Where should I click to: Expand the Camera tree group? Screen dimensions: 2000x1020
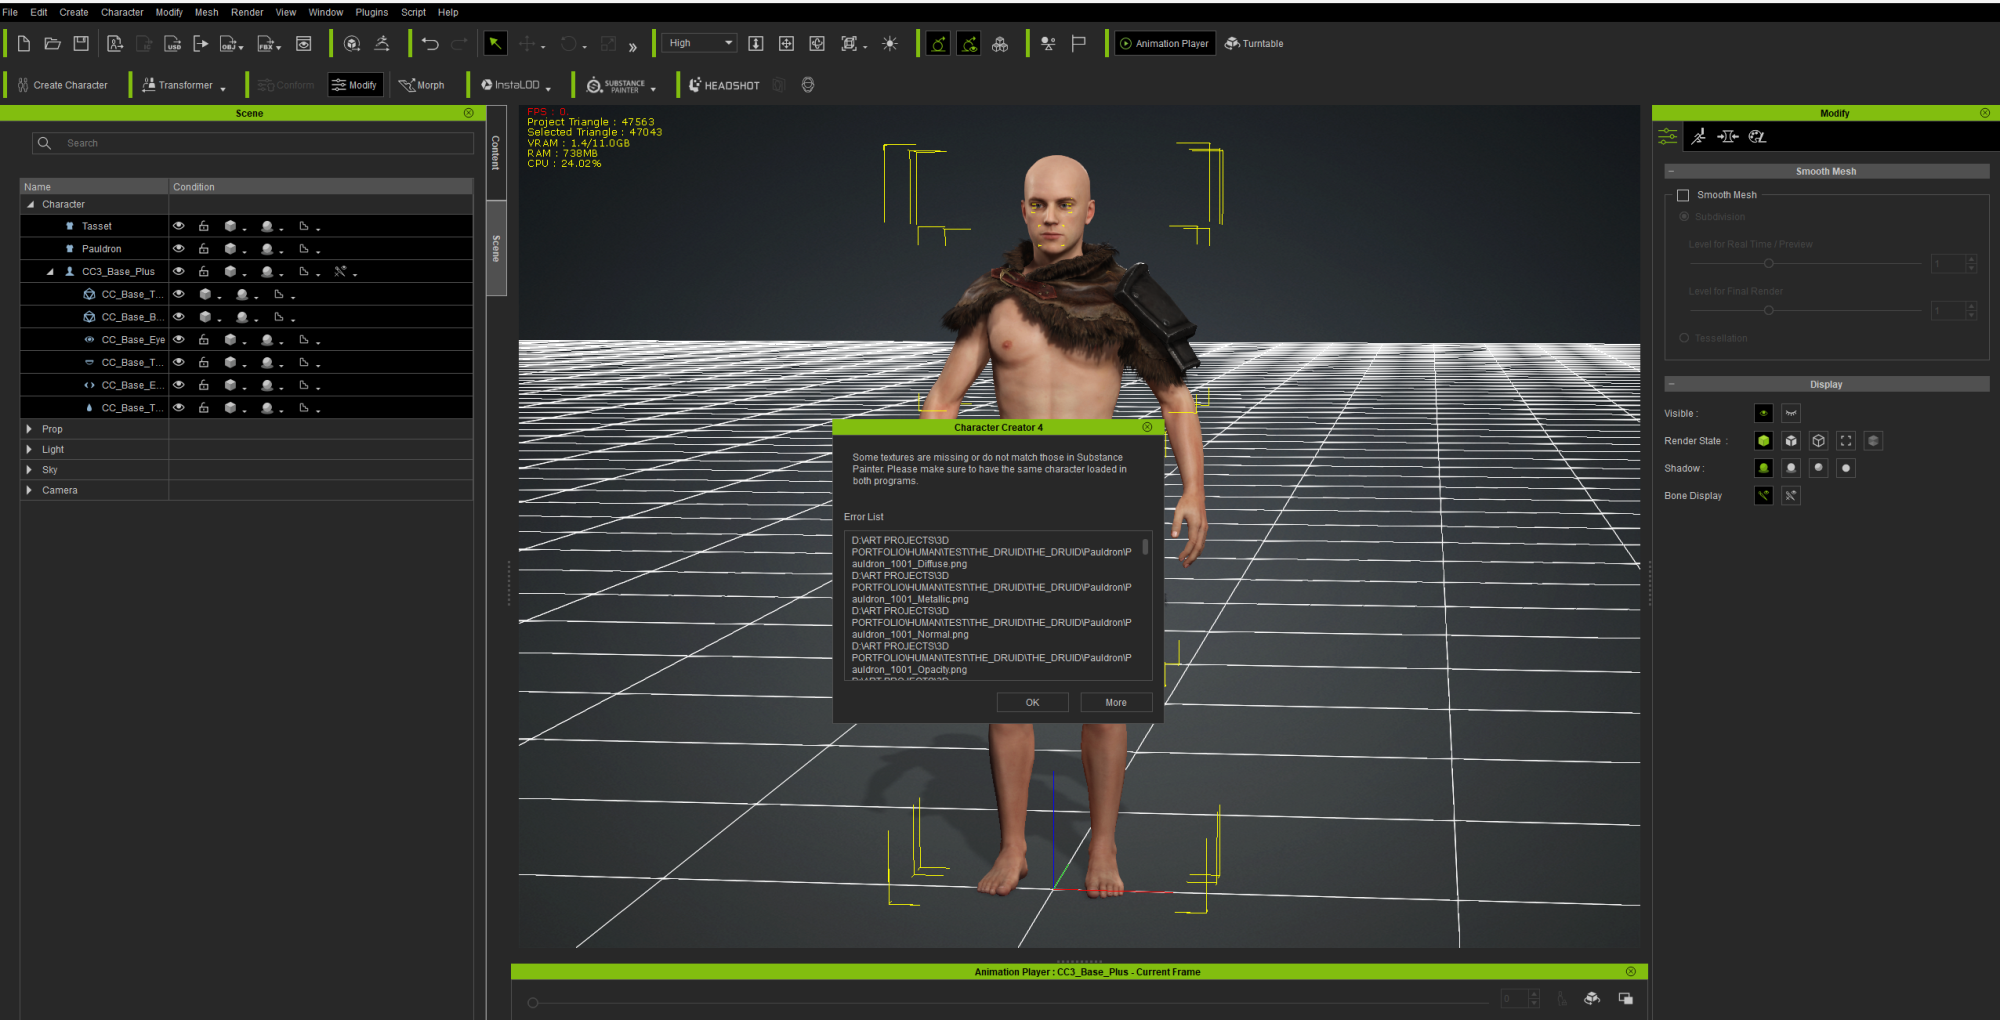29,490
